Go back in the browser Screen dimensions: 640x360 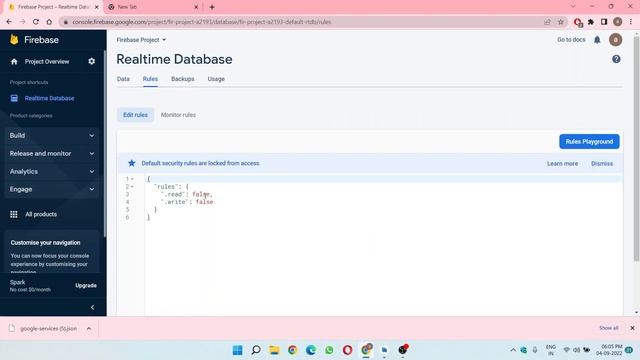tap(9, 22)
